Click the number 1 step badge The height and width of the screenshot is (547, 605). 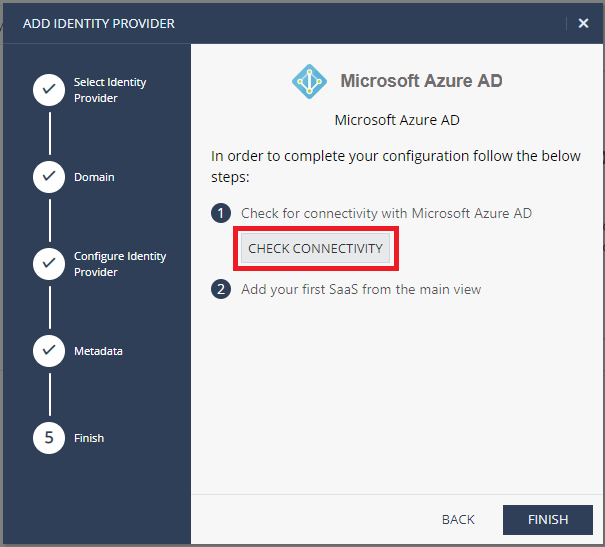click(x=221, y=213)
